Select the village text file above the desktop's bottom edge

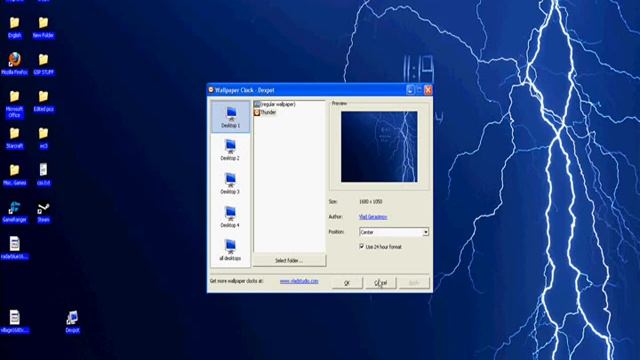tap(15, 322)
